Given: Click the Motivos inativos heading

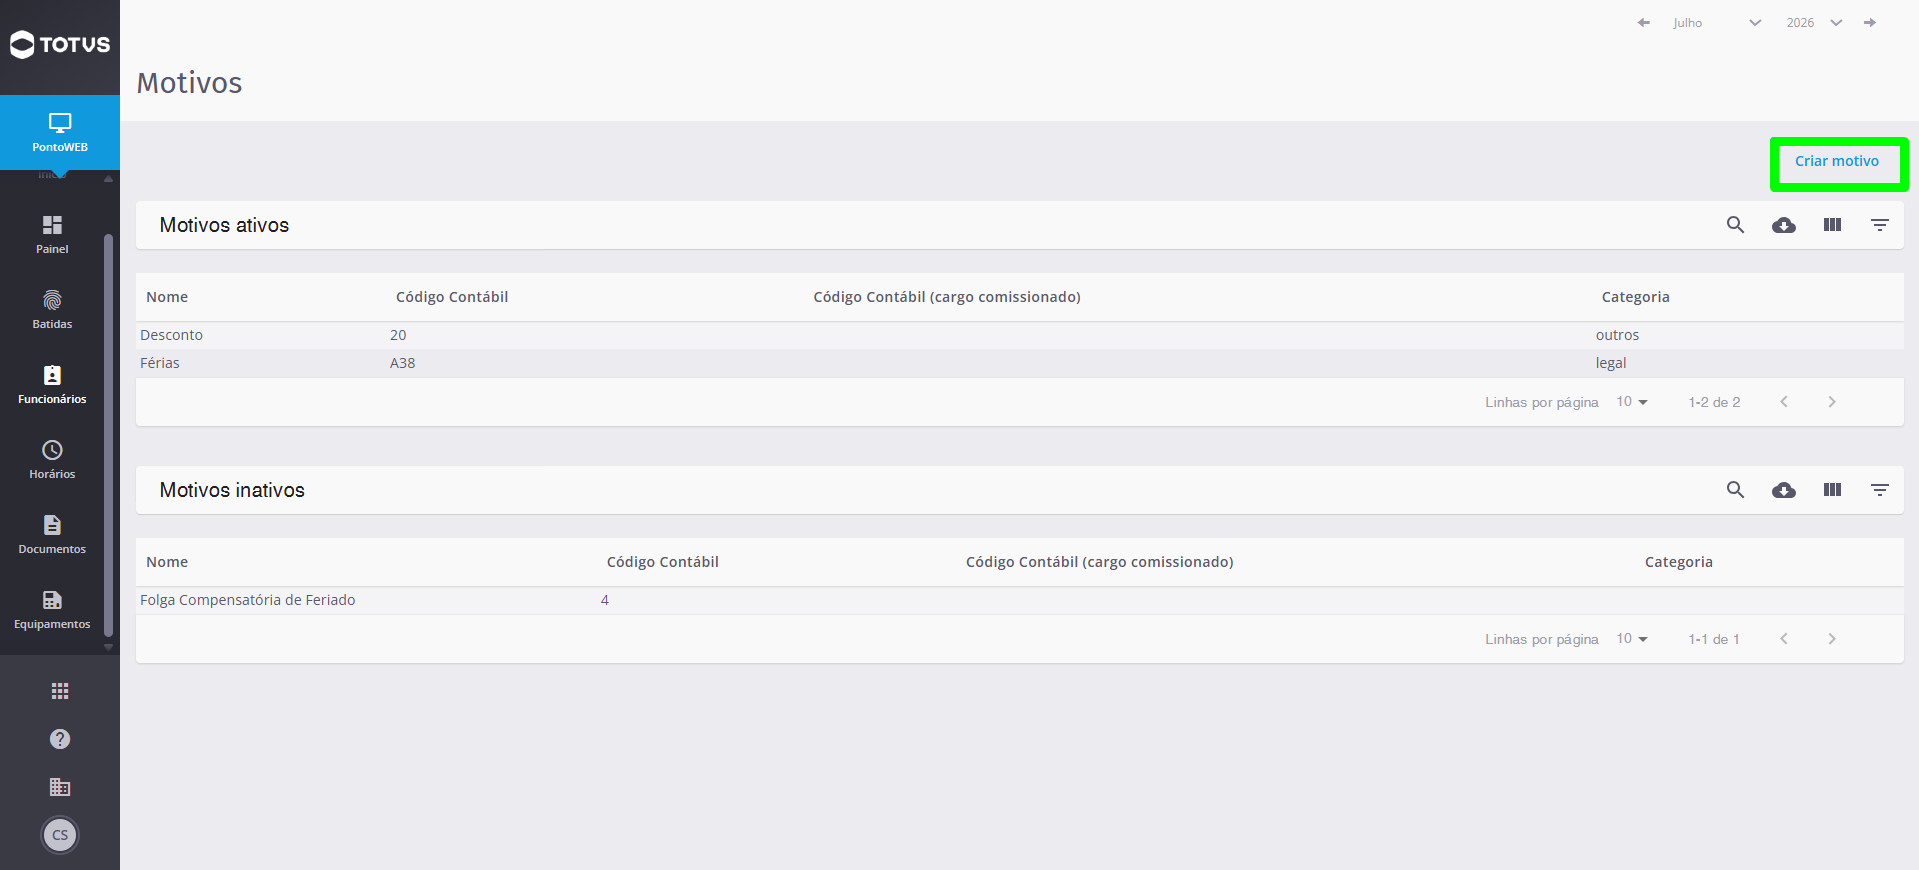Looking at the screenshot, I should (232, 490).
